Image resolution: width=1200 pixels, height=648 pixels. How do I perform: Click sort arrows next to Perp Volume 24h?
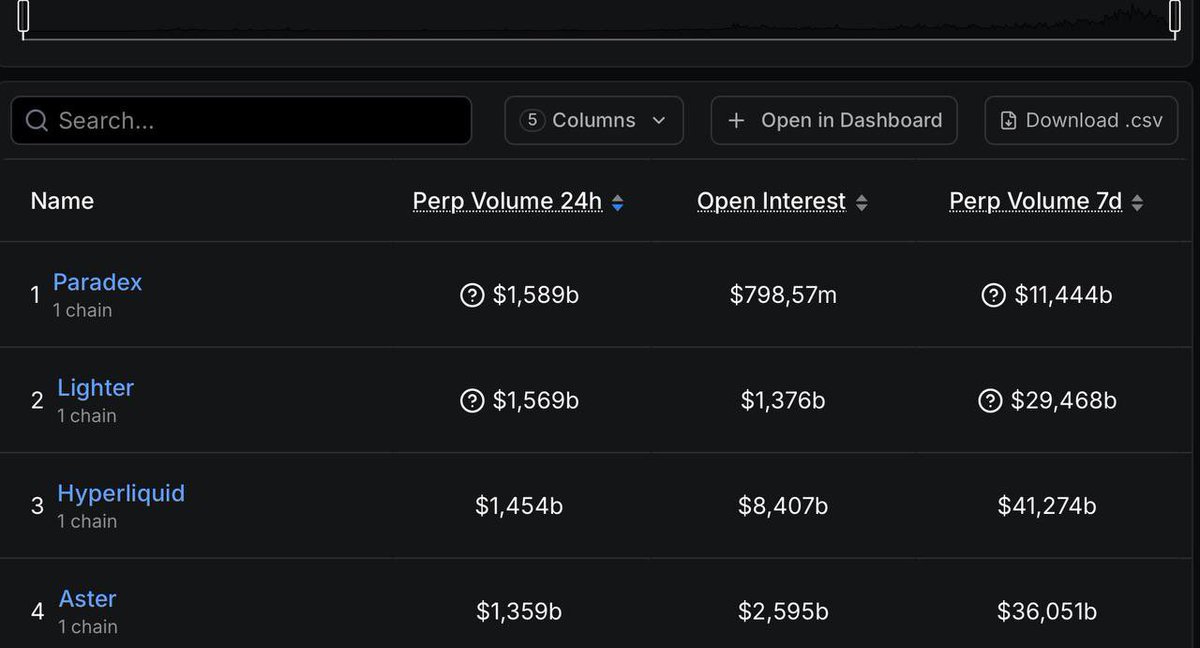pyautogui.click(x=617, y=203)
